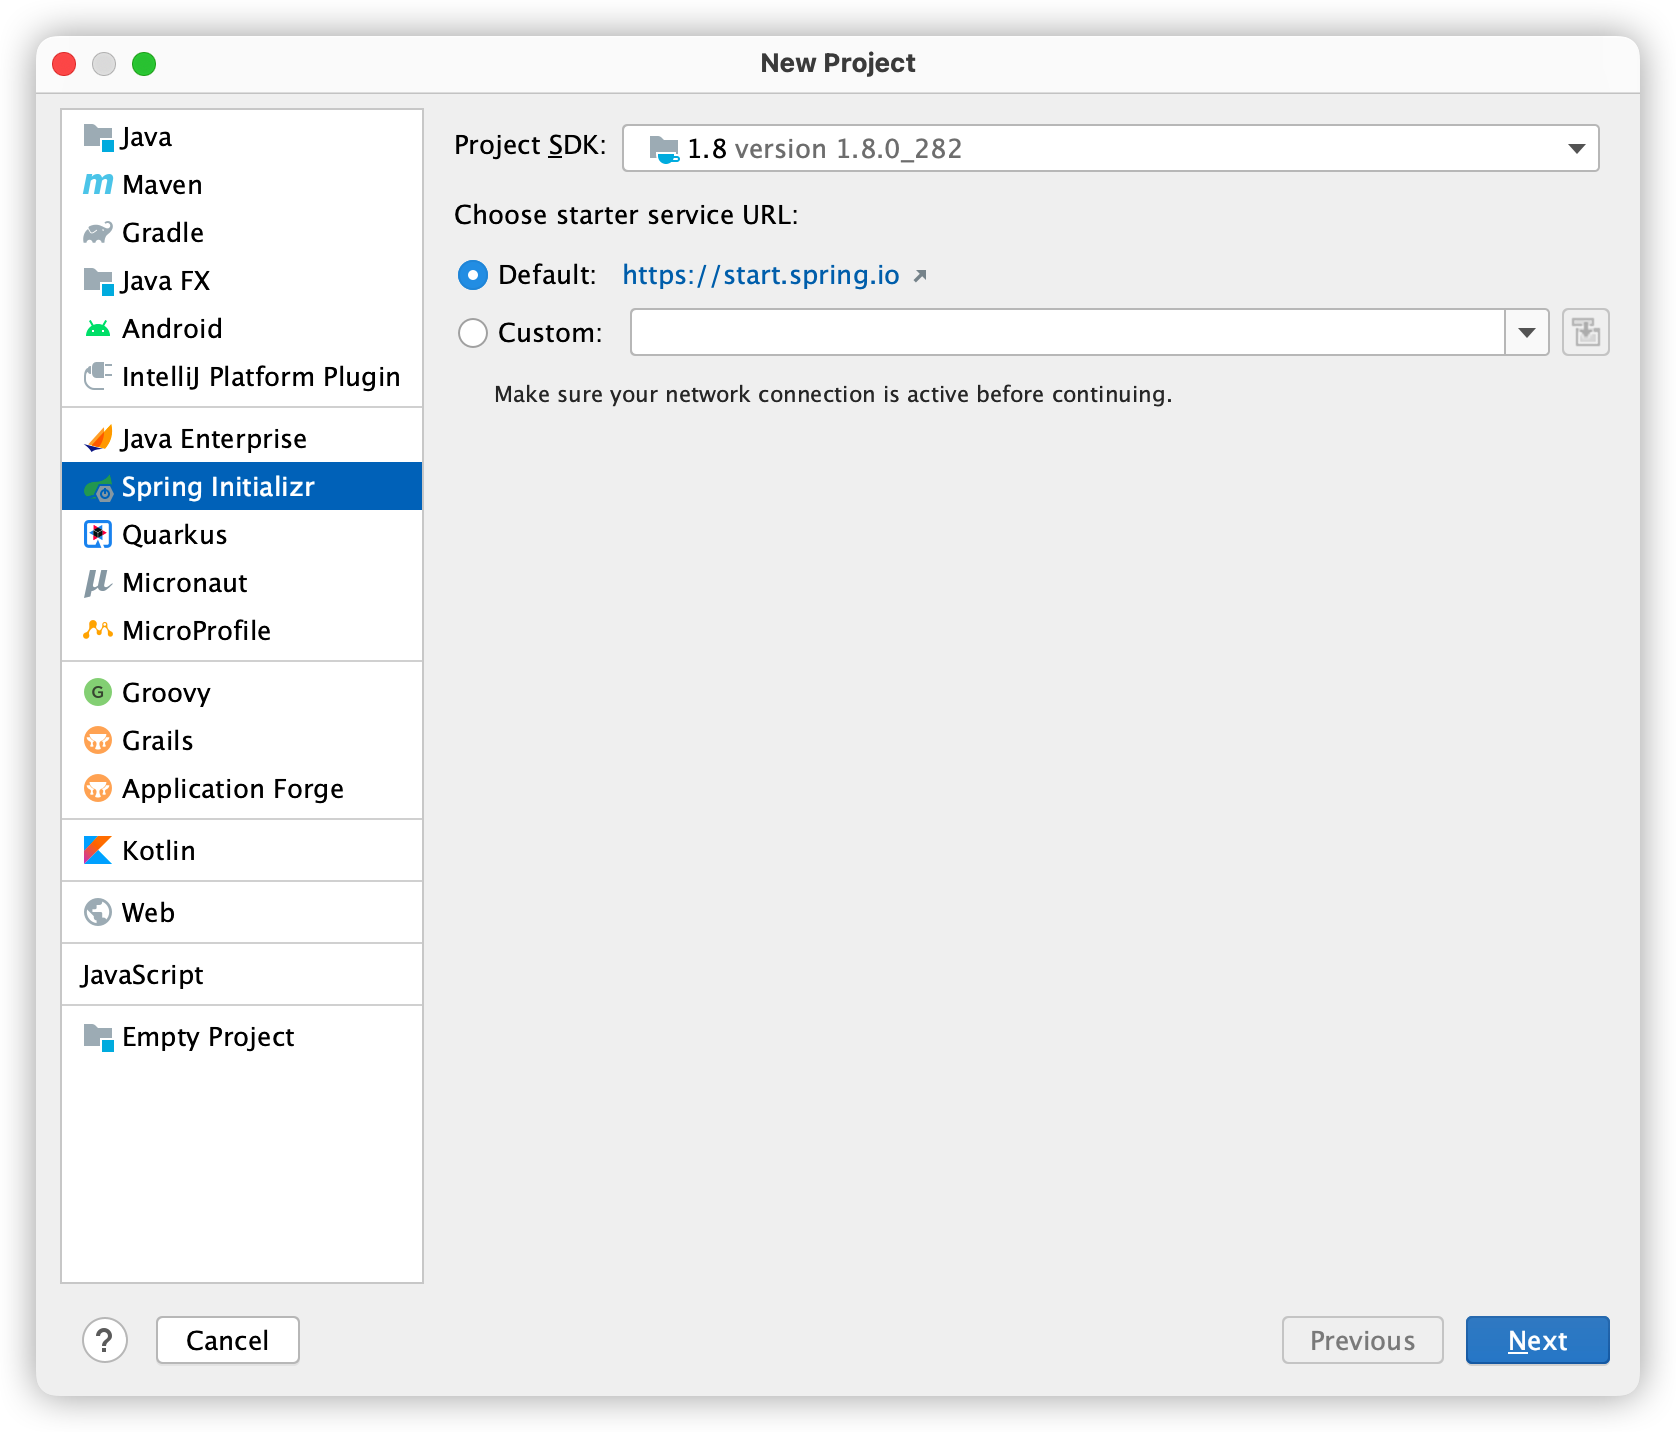
Task: Click the Maven 'm' icon
Action: 98,185
